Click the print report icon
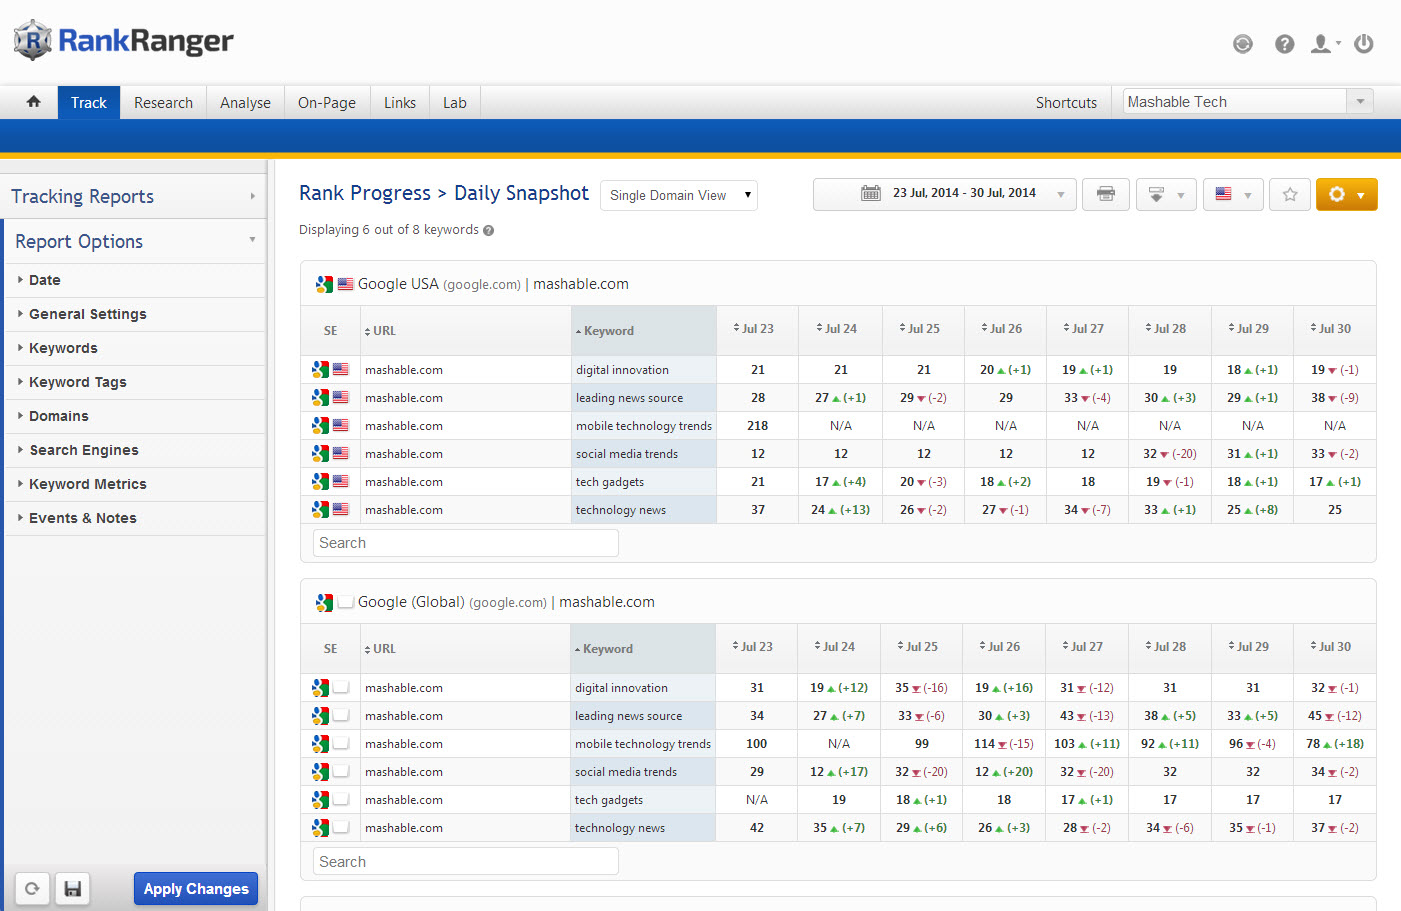1401x911 pixels. [1105, 194]
